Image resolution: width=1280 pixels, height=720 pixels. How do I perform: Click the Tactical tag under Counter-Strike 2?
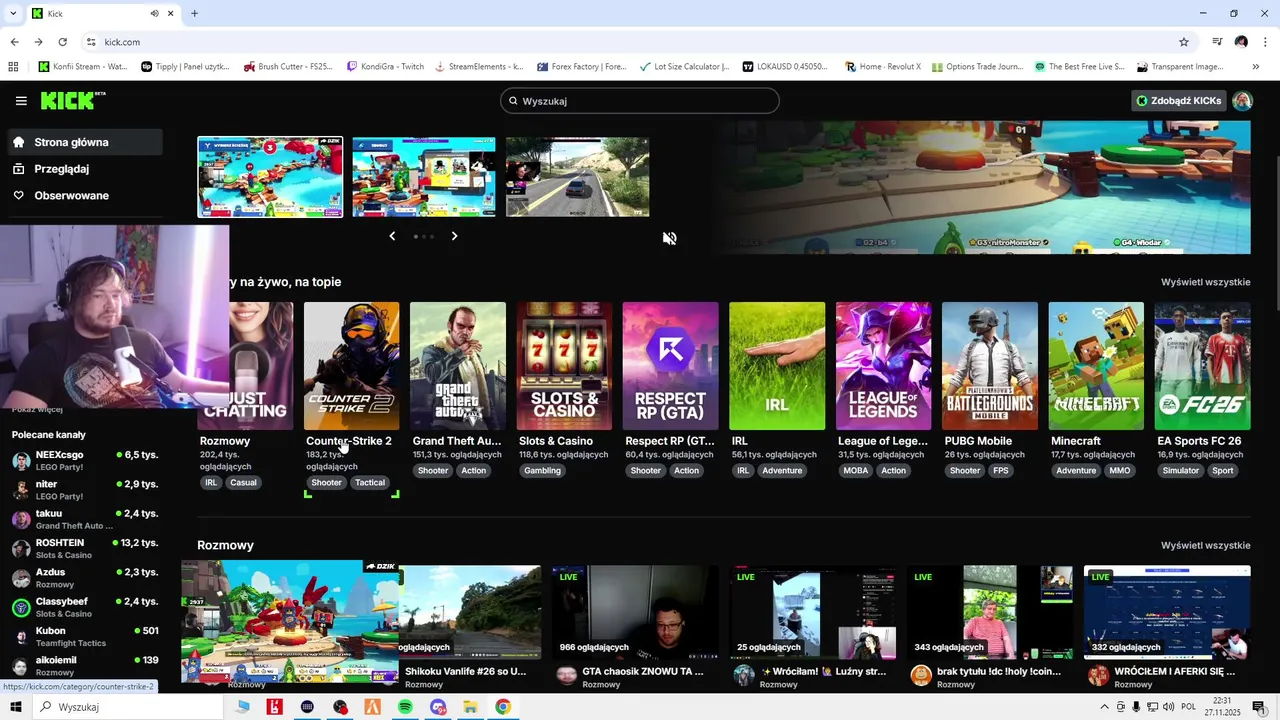[370, 483]
